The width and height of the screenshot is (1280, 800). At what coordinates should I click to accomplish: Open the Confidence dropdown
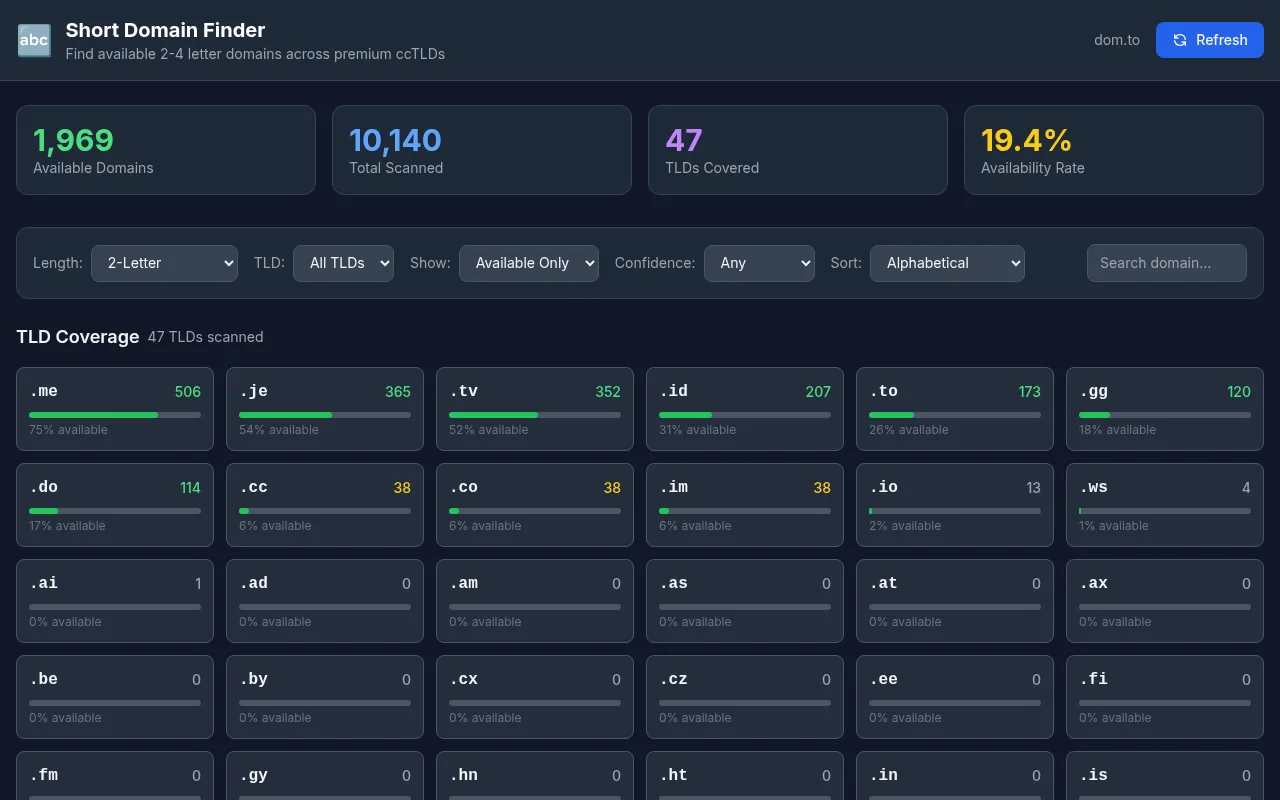[x=759, y=263]
